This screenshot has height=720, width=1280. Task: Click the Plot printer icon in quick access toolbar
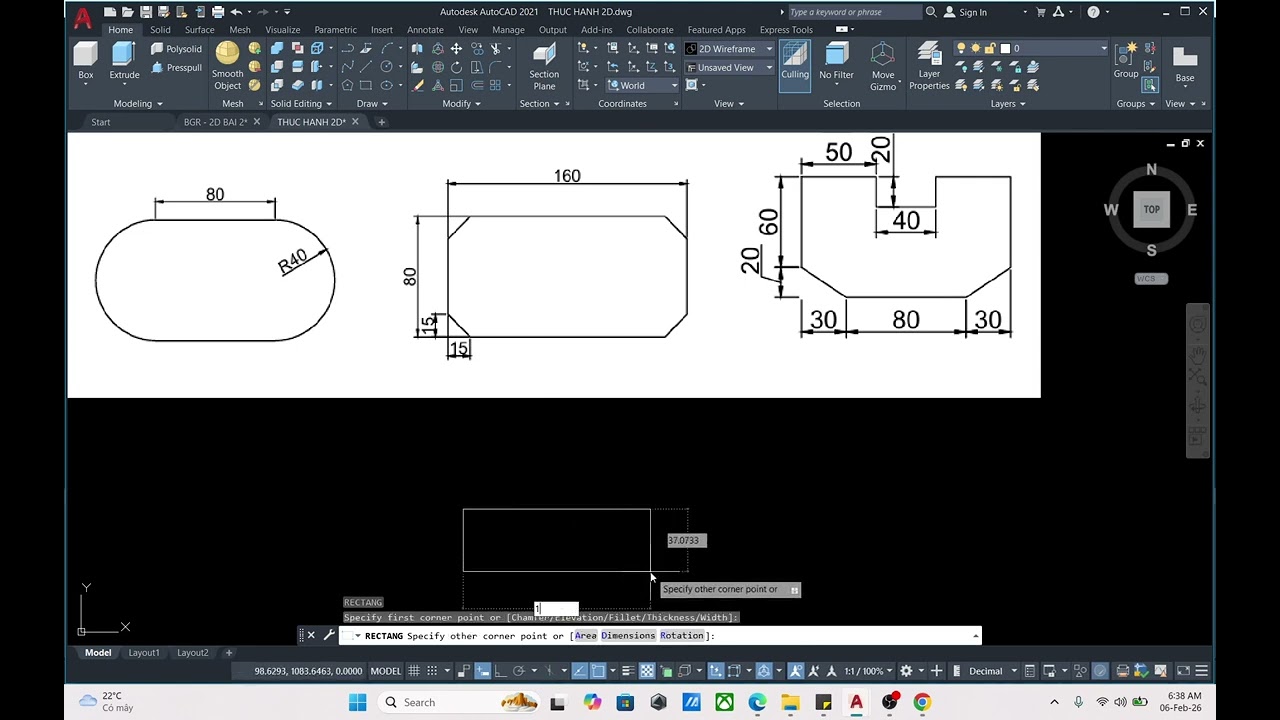[218, 12]
